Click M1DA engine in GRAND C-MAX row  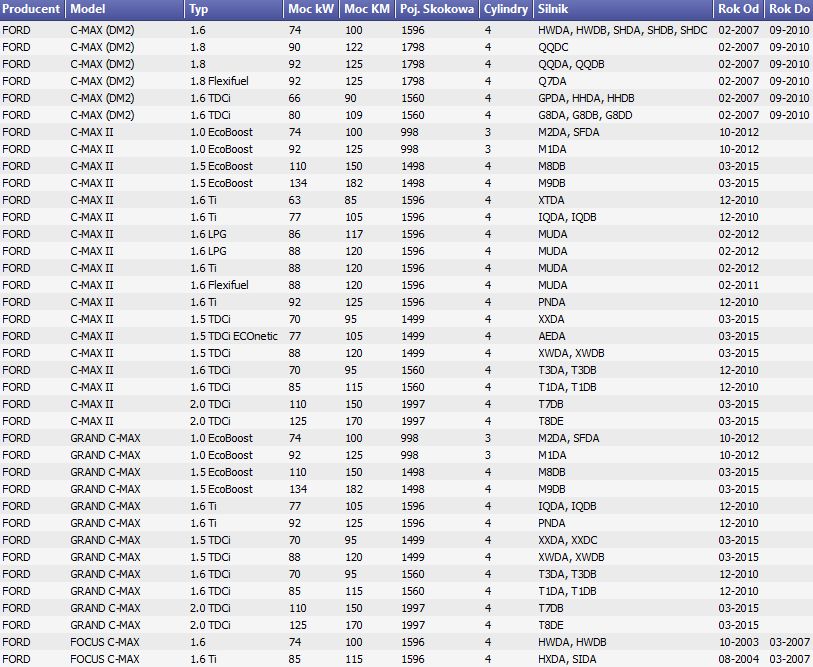point(552,455)
